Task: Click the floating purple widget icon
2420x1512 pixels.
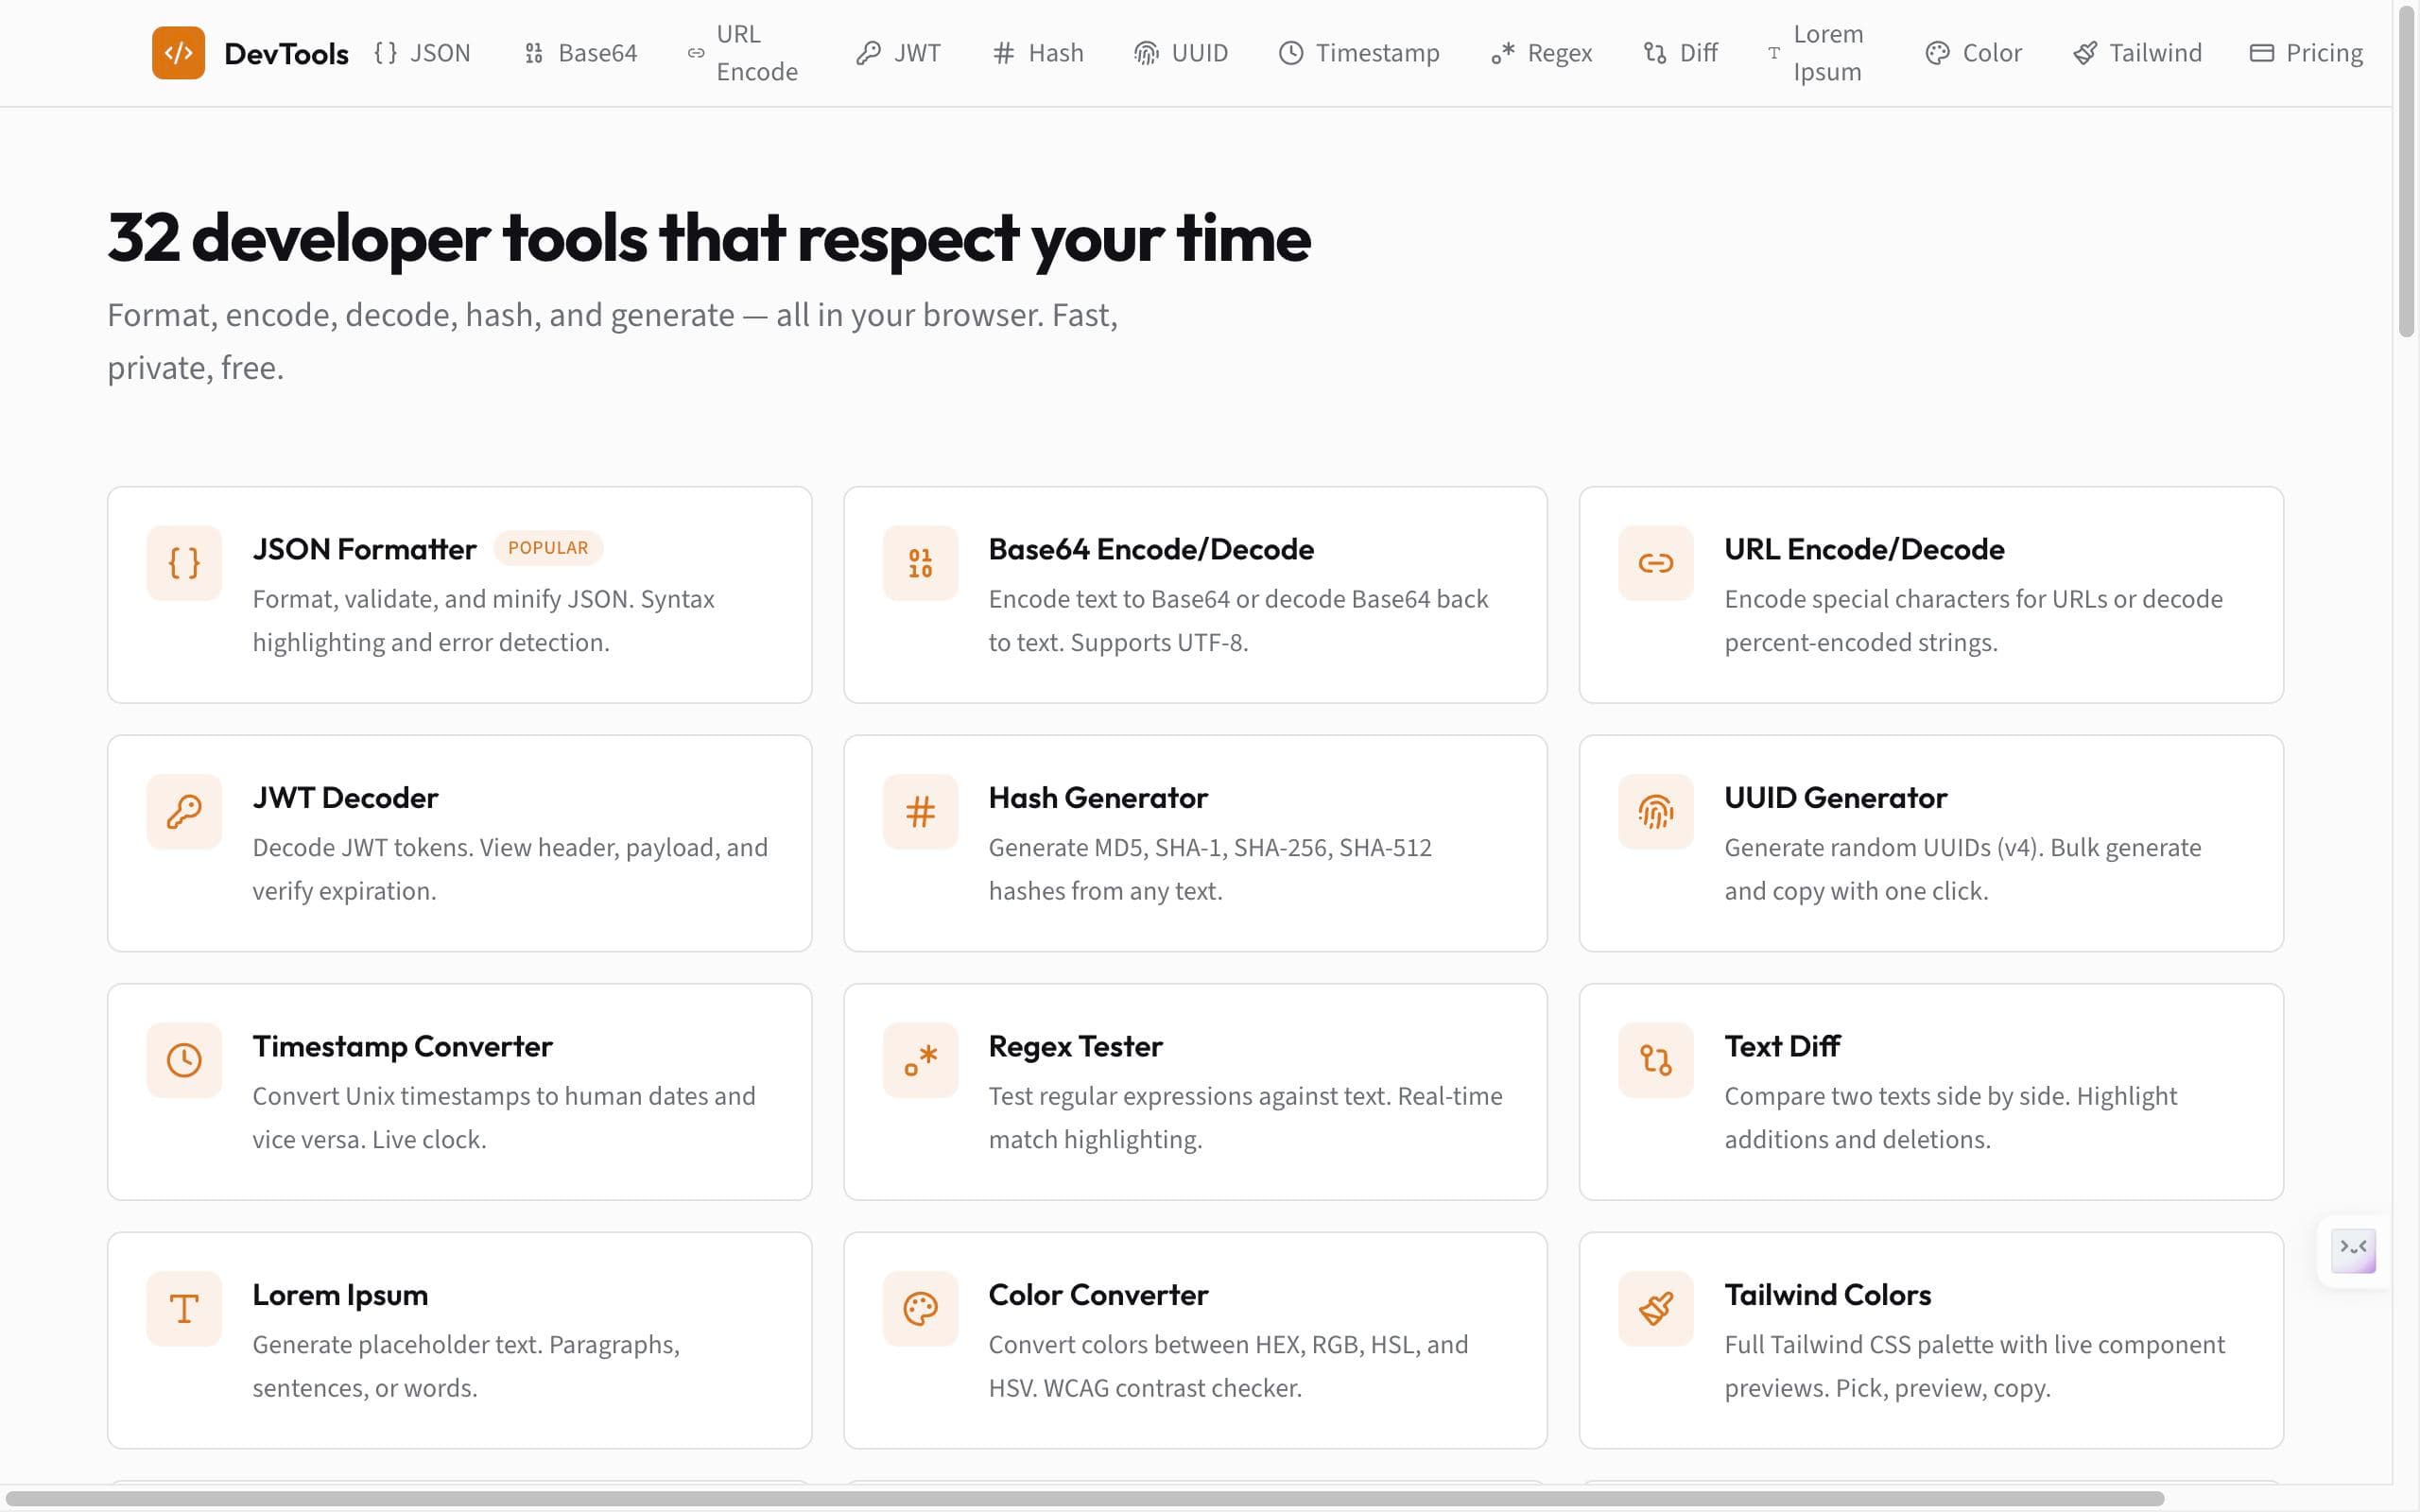Action: (x=2353, y=1251)
